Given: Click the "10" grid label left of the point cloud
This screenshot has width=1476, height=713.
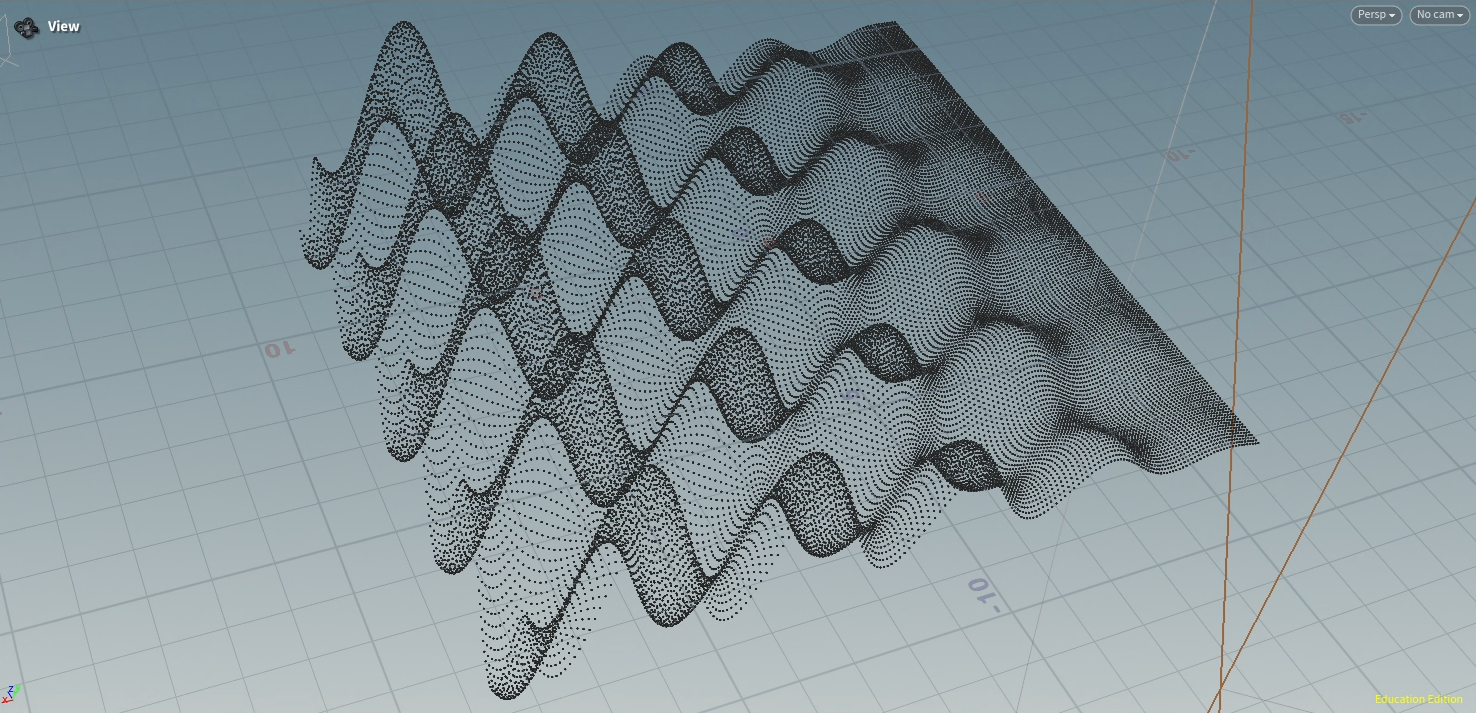Looking at the screenshot, I should point(279,349).
